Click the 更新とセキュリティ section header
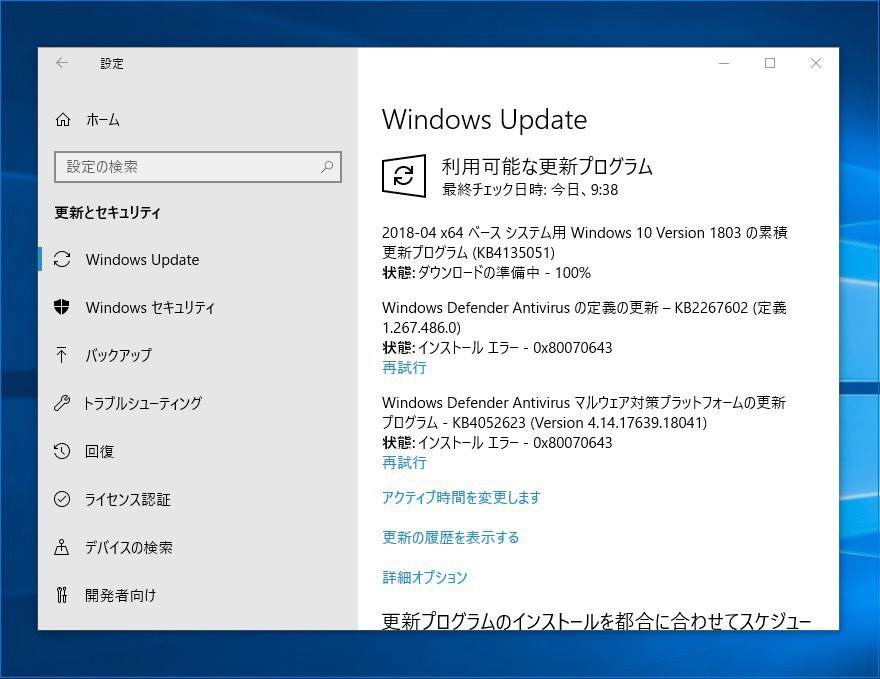 (x=107, y=213)
